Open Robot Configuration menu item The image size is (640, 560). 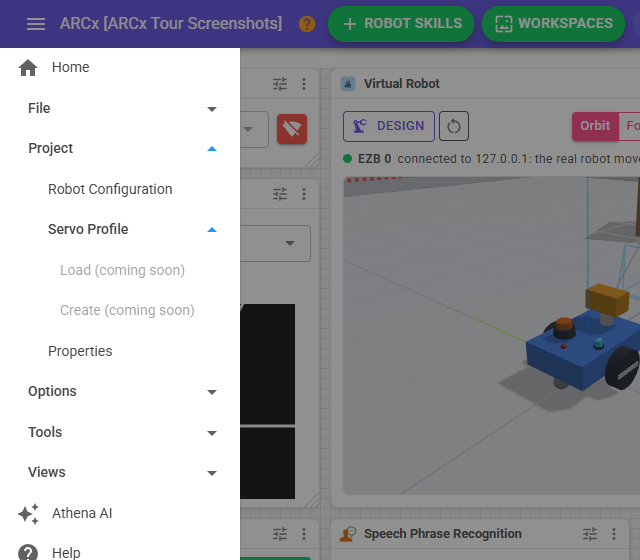110,189
